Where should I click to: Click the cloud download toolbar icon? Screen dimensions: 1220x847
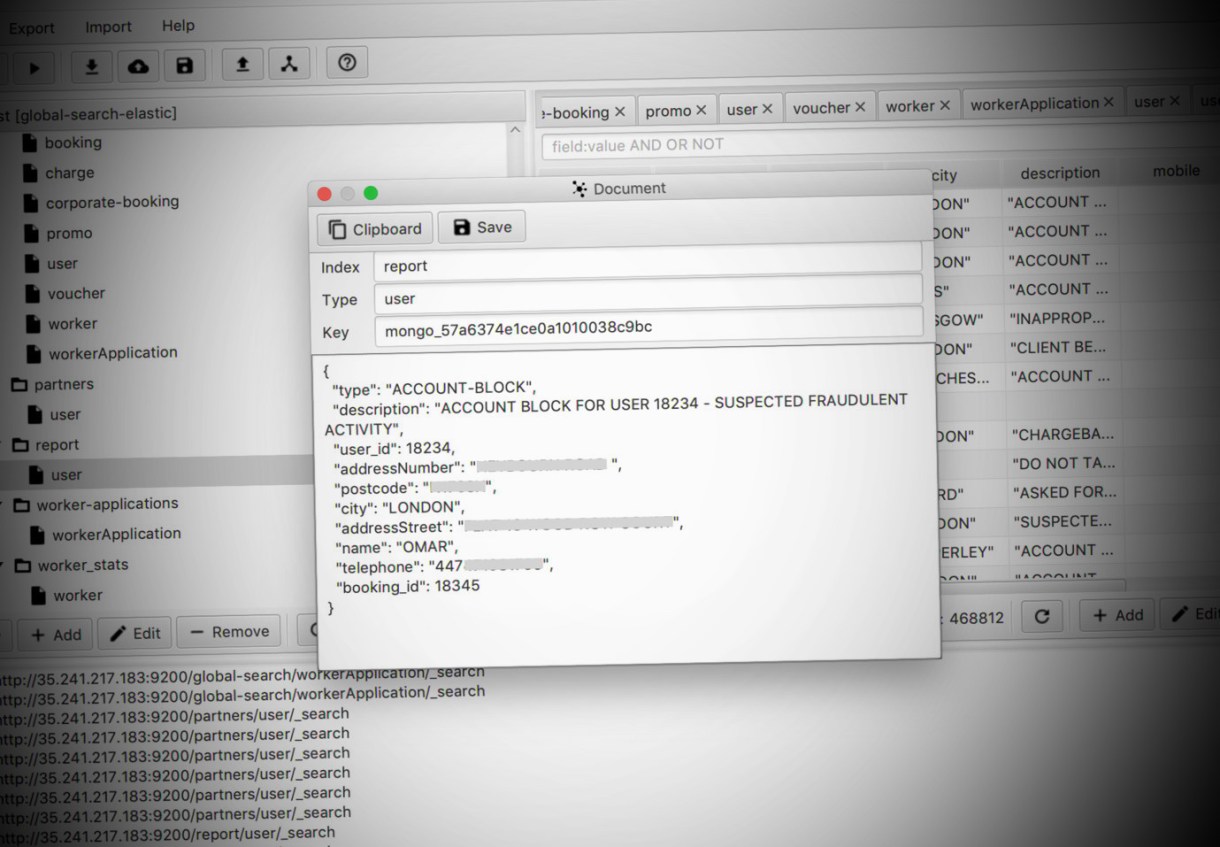(138, 66)
